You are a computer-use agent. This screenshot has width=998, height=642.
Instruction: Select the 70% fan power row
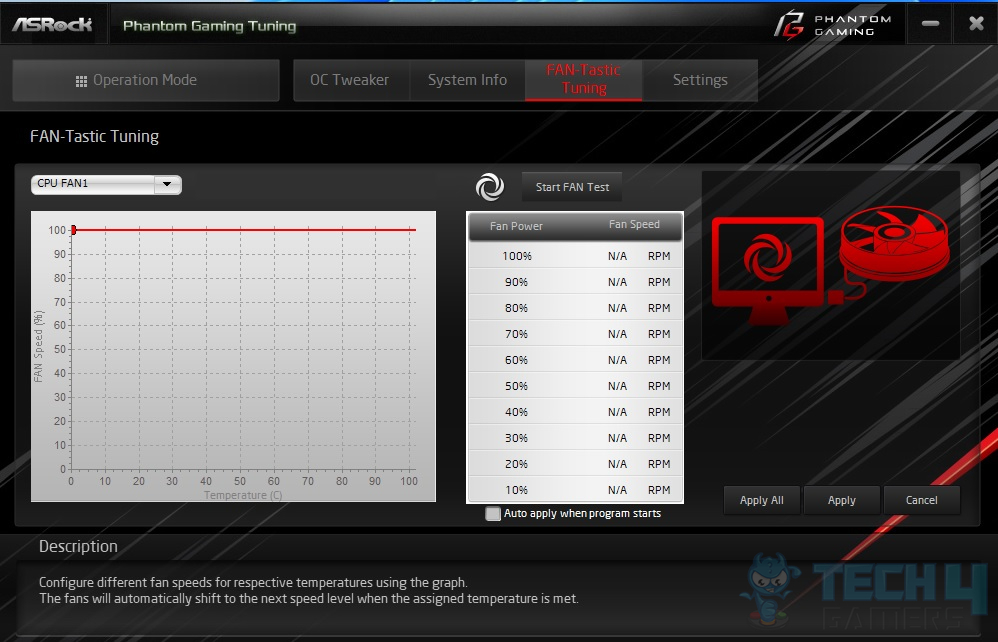[575, 334]
